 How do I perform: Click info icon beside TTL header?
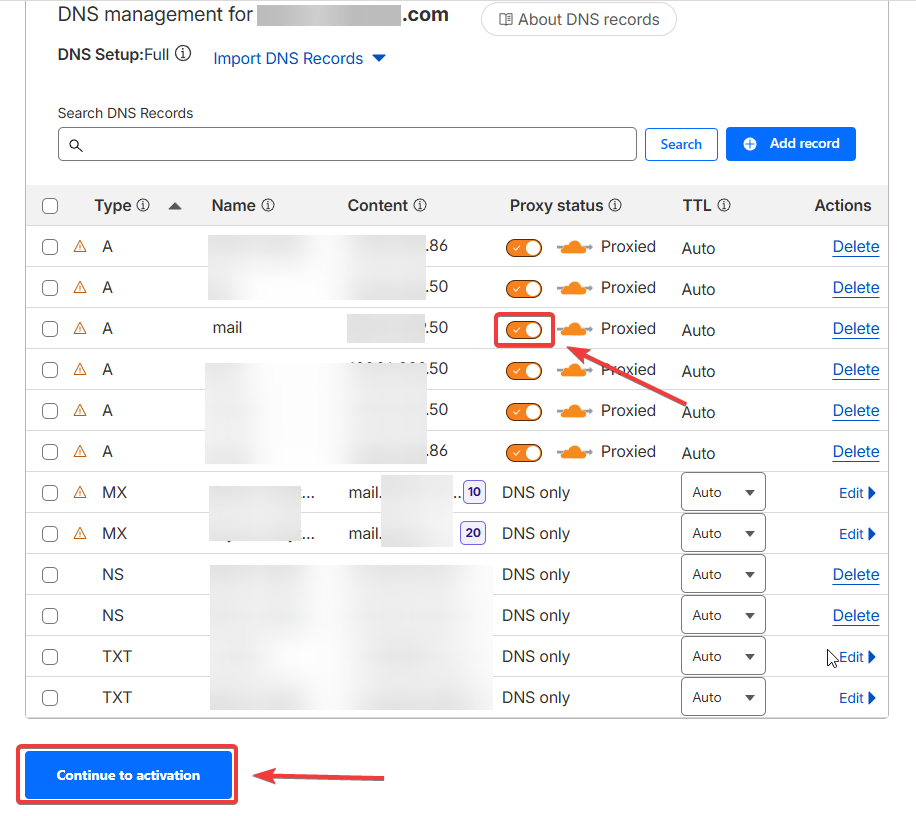coord(724,205)
